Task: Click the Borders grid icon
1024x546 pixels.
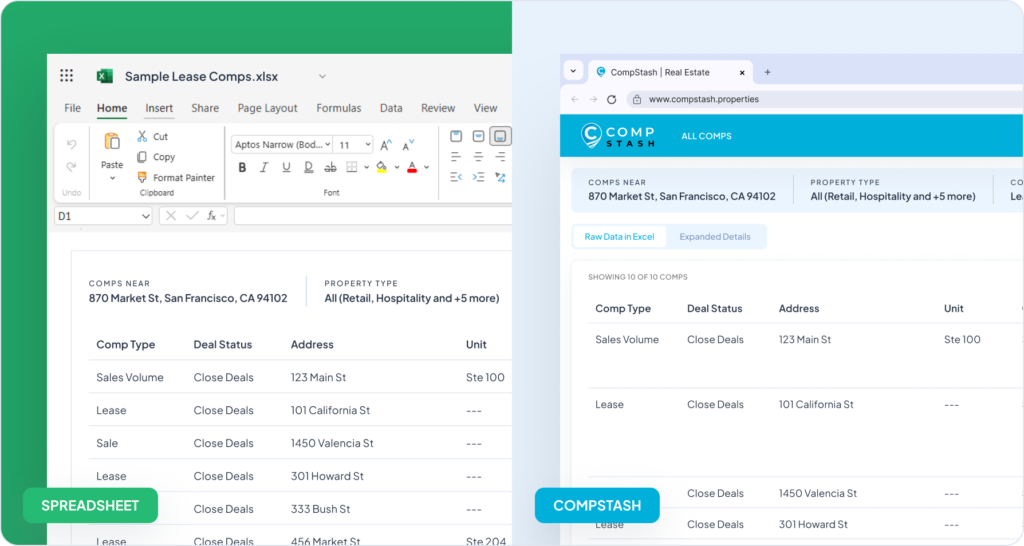Action: pos(351,167)
